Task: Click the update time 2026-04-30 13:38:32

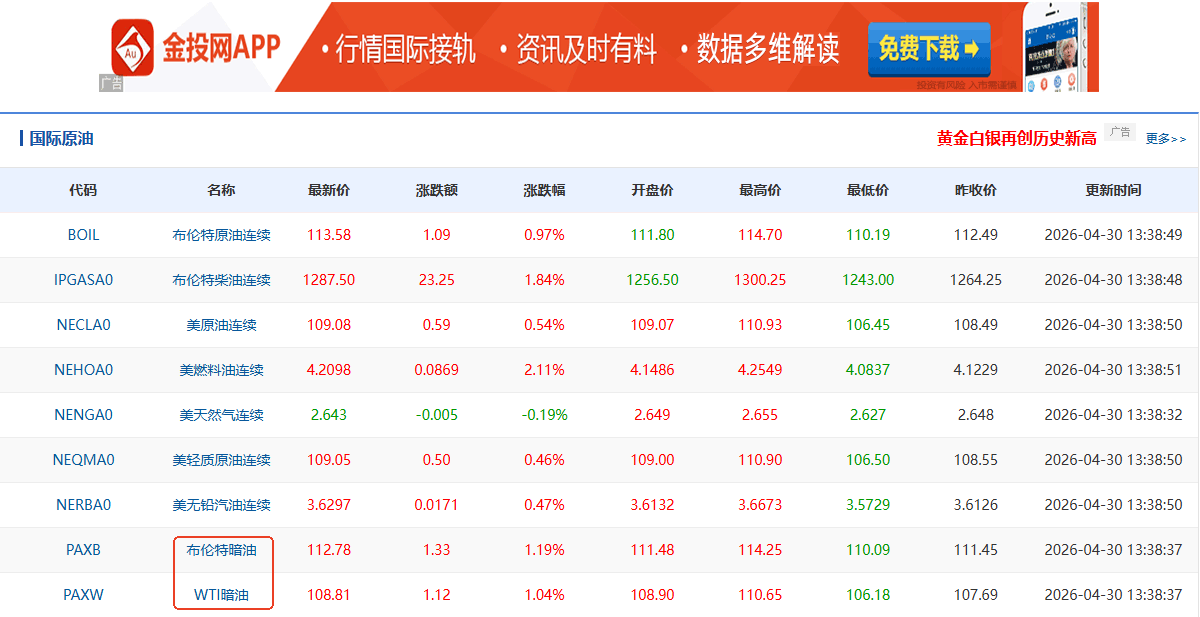Action: [x=1113, y=415]
